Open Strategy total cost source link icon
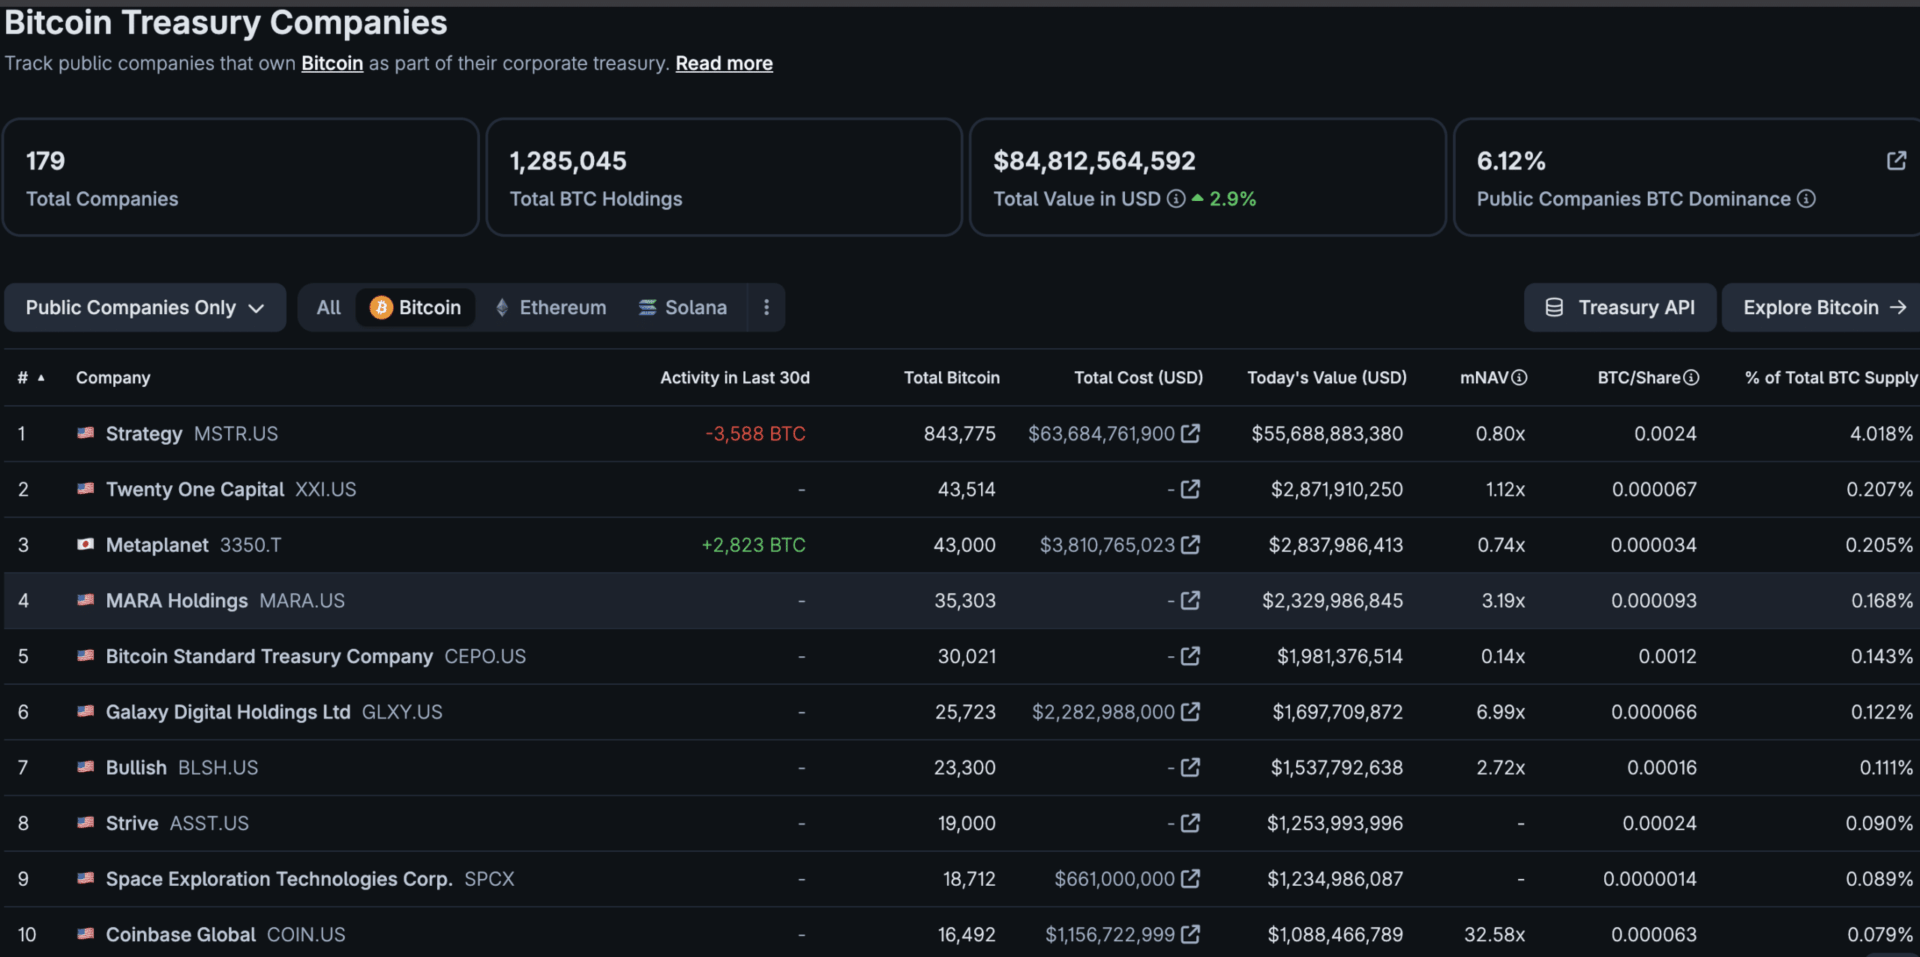This screenshot has height=957, width=1920. click(1190, 434)
